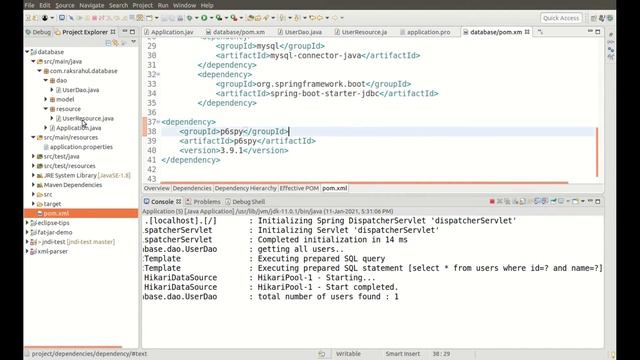Expand the model package node
The image size is (640, 360).
coord(46,99)
